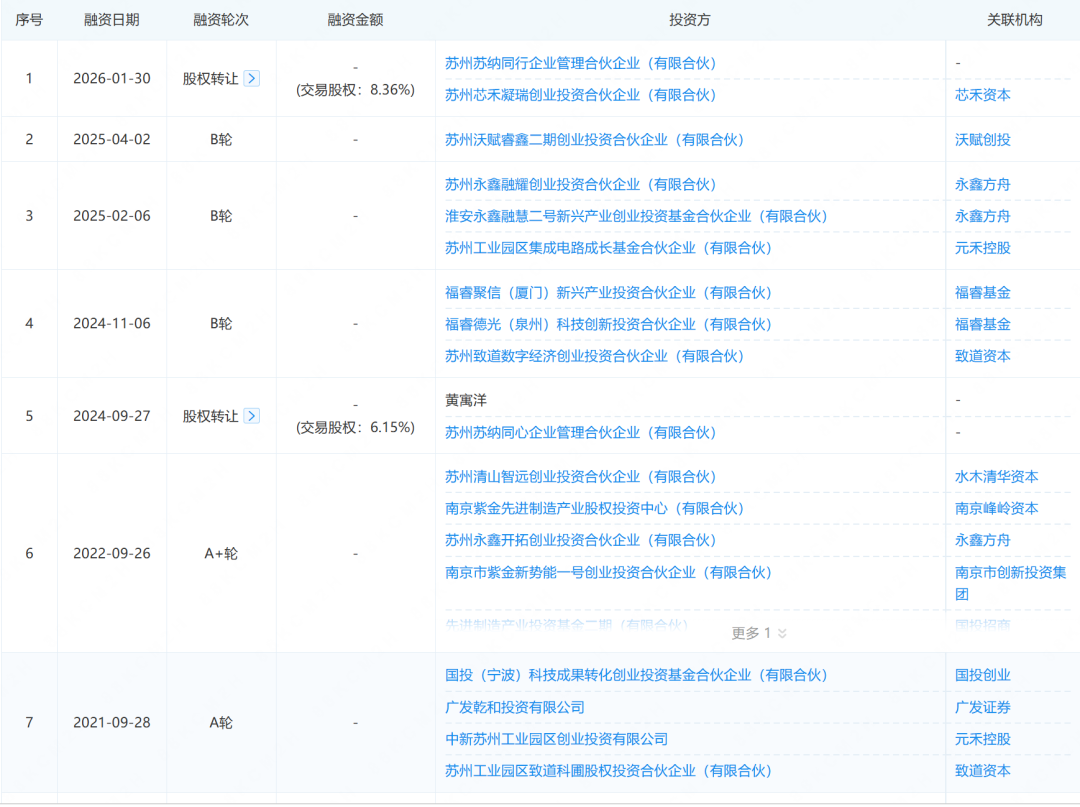Open affiliated institution 水木清华资本
Image resolution: width=1080 pixels, height=807 pixels.
point(996,476)
